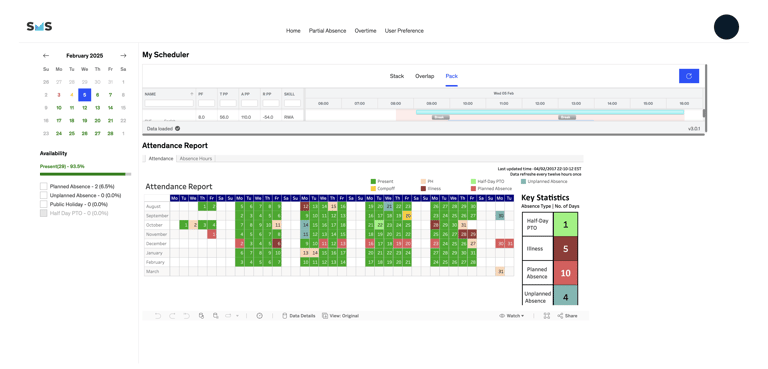Click the SMS logo
This screenshot has width=768, height=369.
(39, 26)
